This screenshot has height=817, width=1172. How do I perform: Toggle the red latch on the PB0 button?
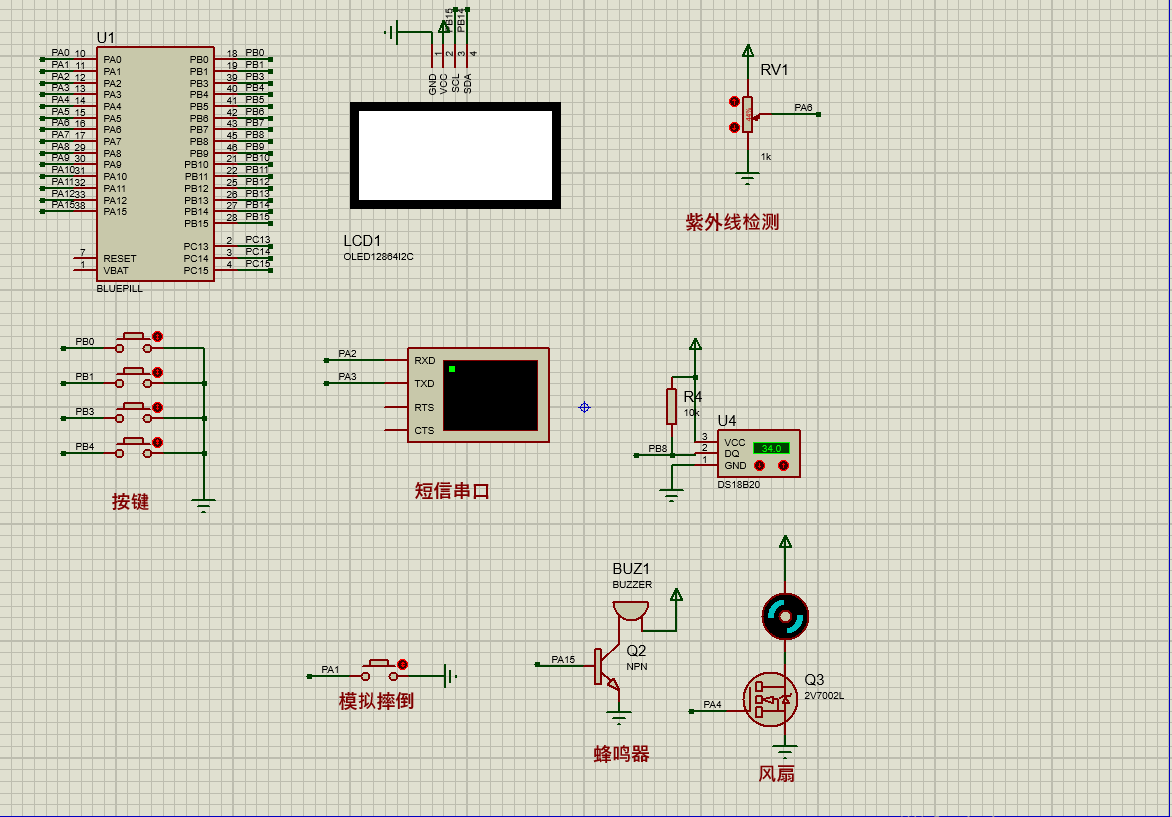(158, 336)
